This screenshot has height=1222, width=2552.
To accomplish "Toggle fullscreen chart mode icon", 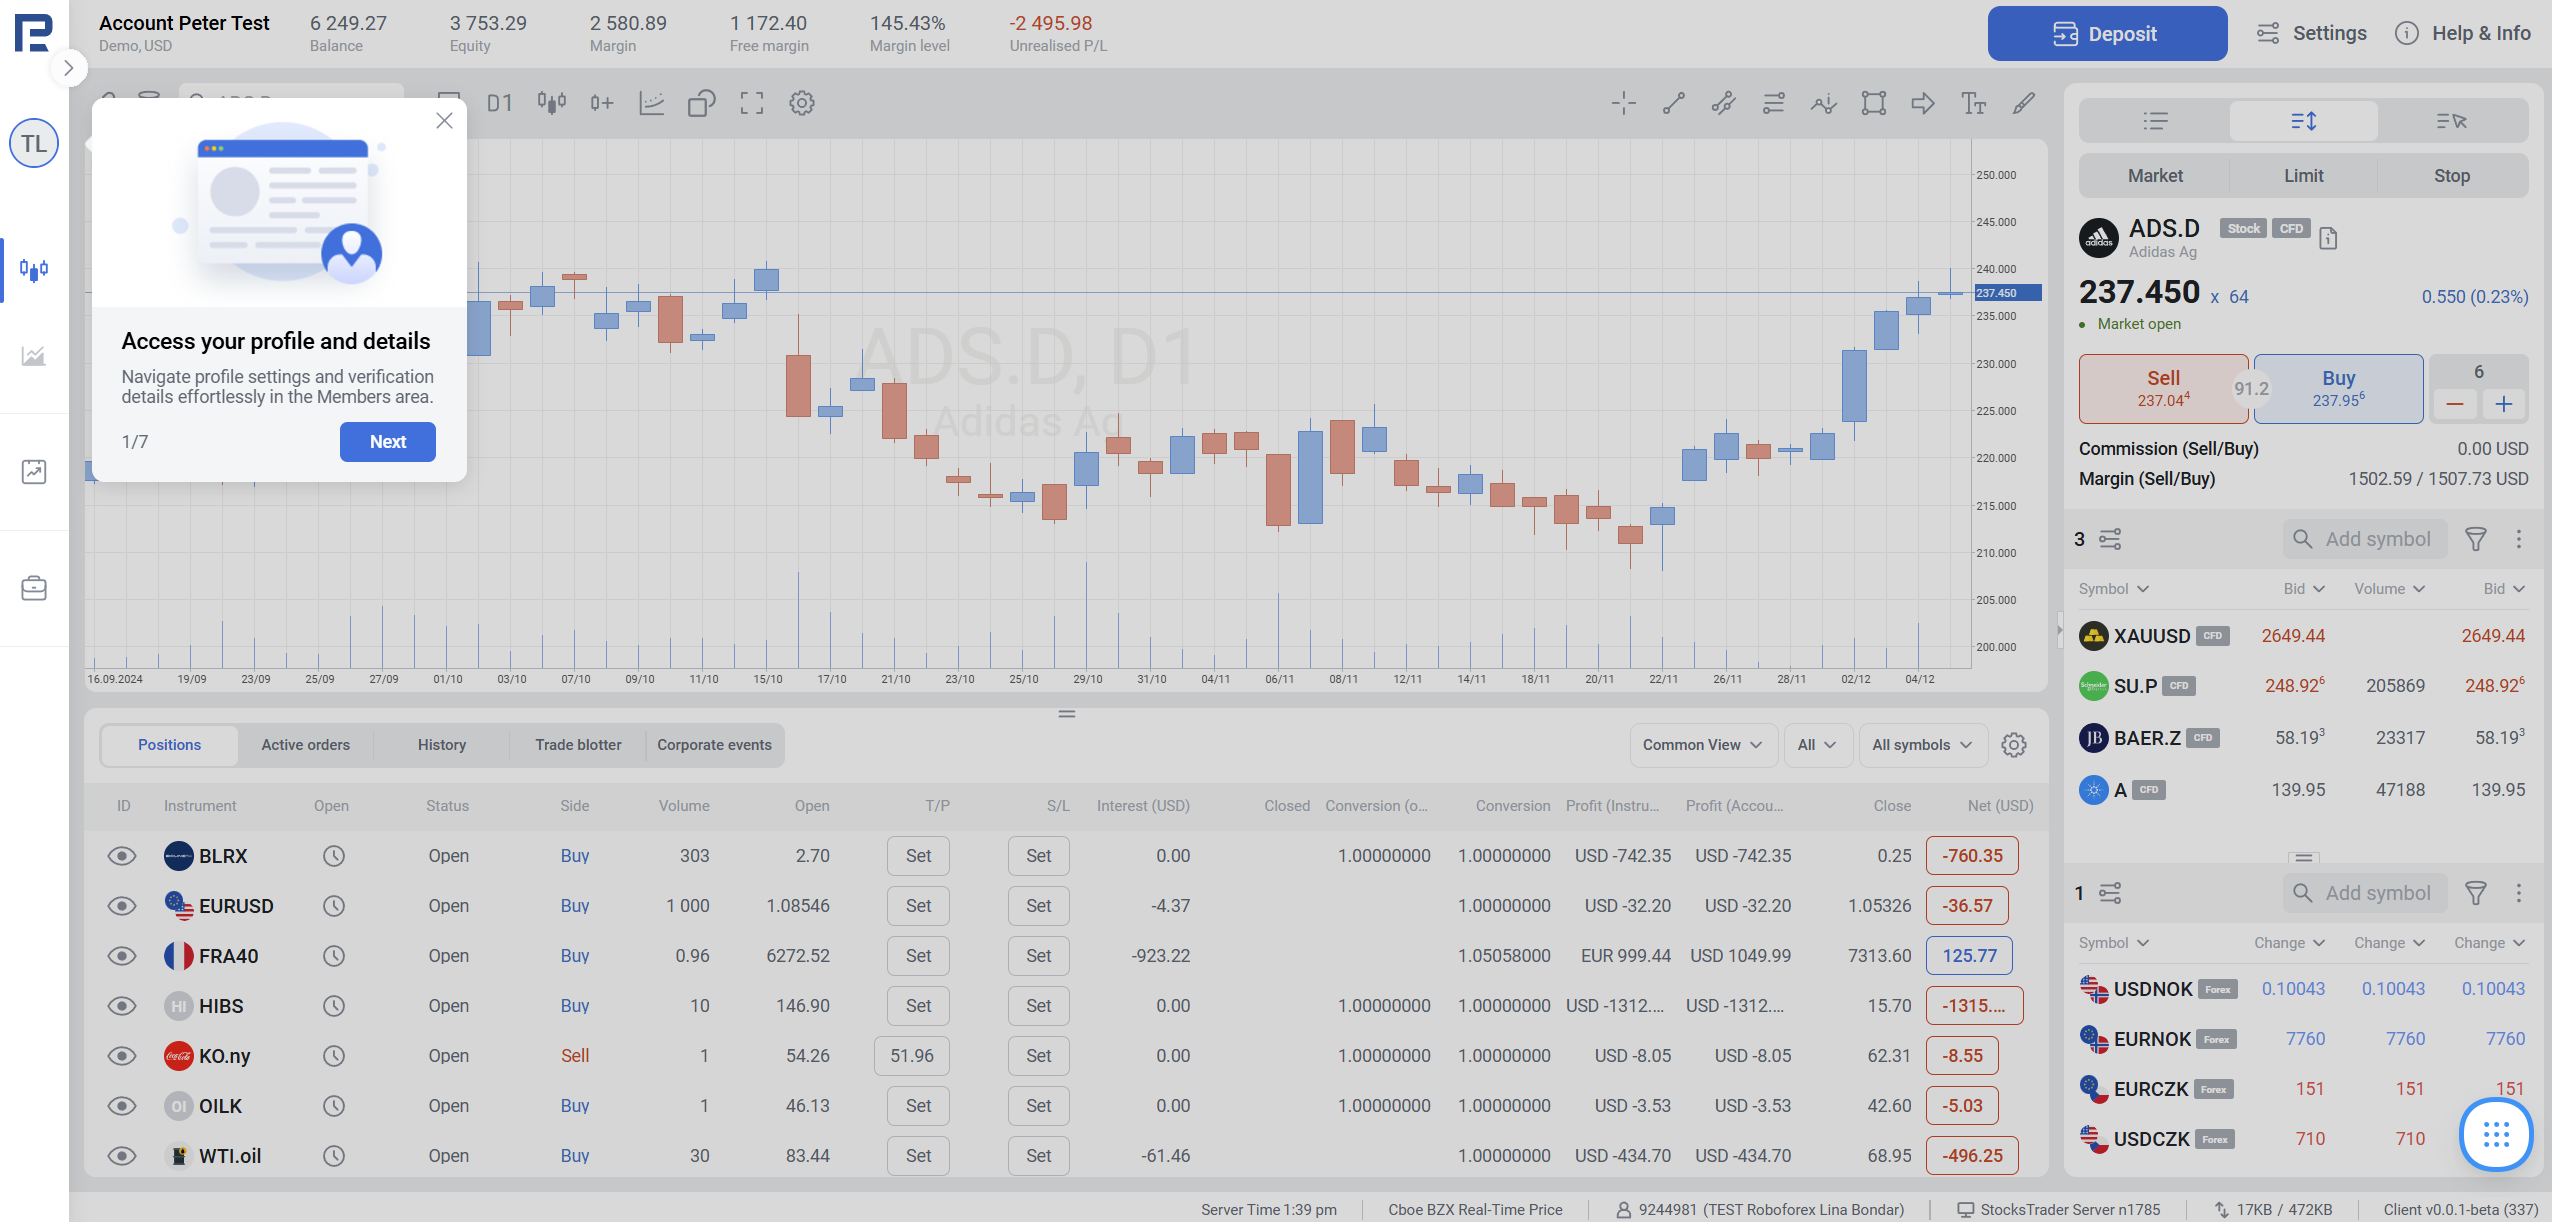I will pyautogui.click(x=751, y=103).
